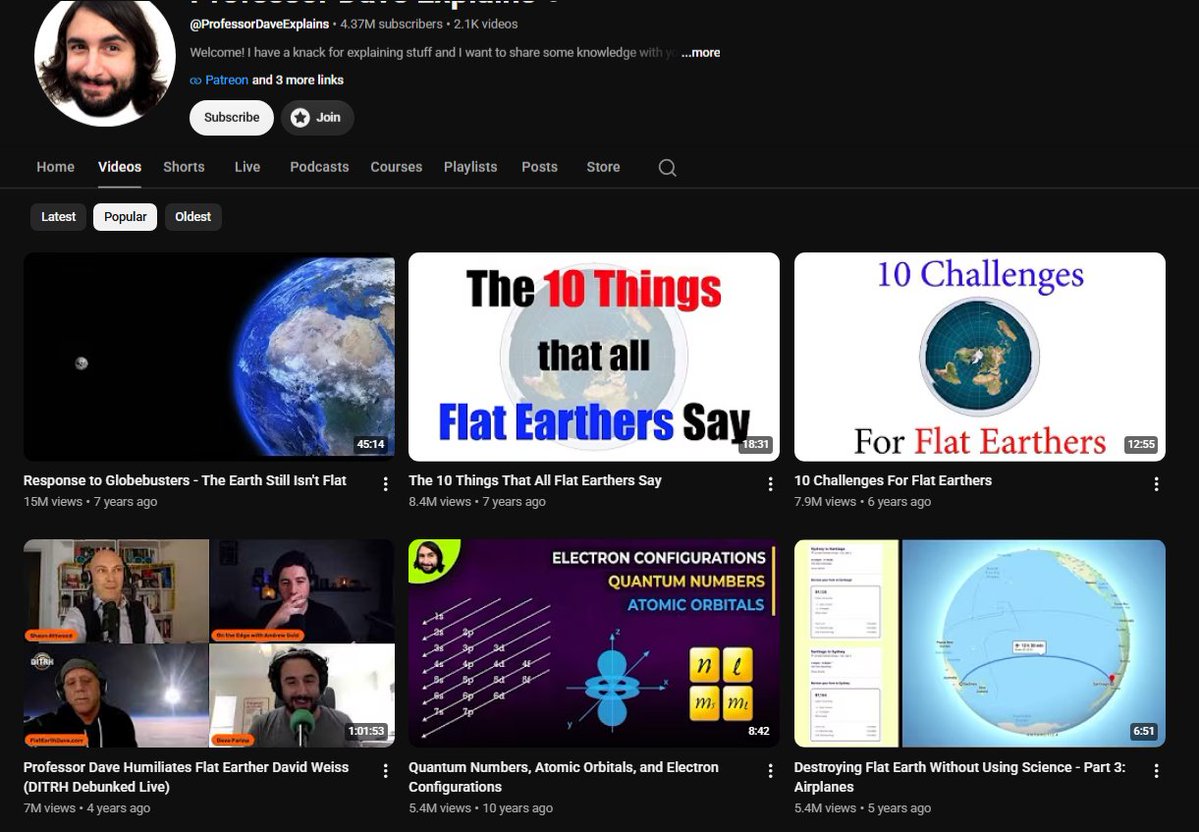Open the Playlists tab

click(470, 167)
